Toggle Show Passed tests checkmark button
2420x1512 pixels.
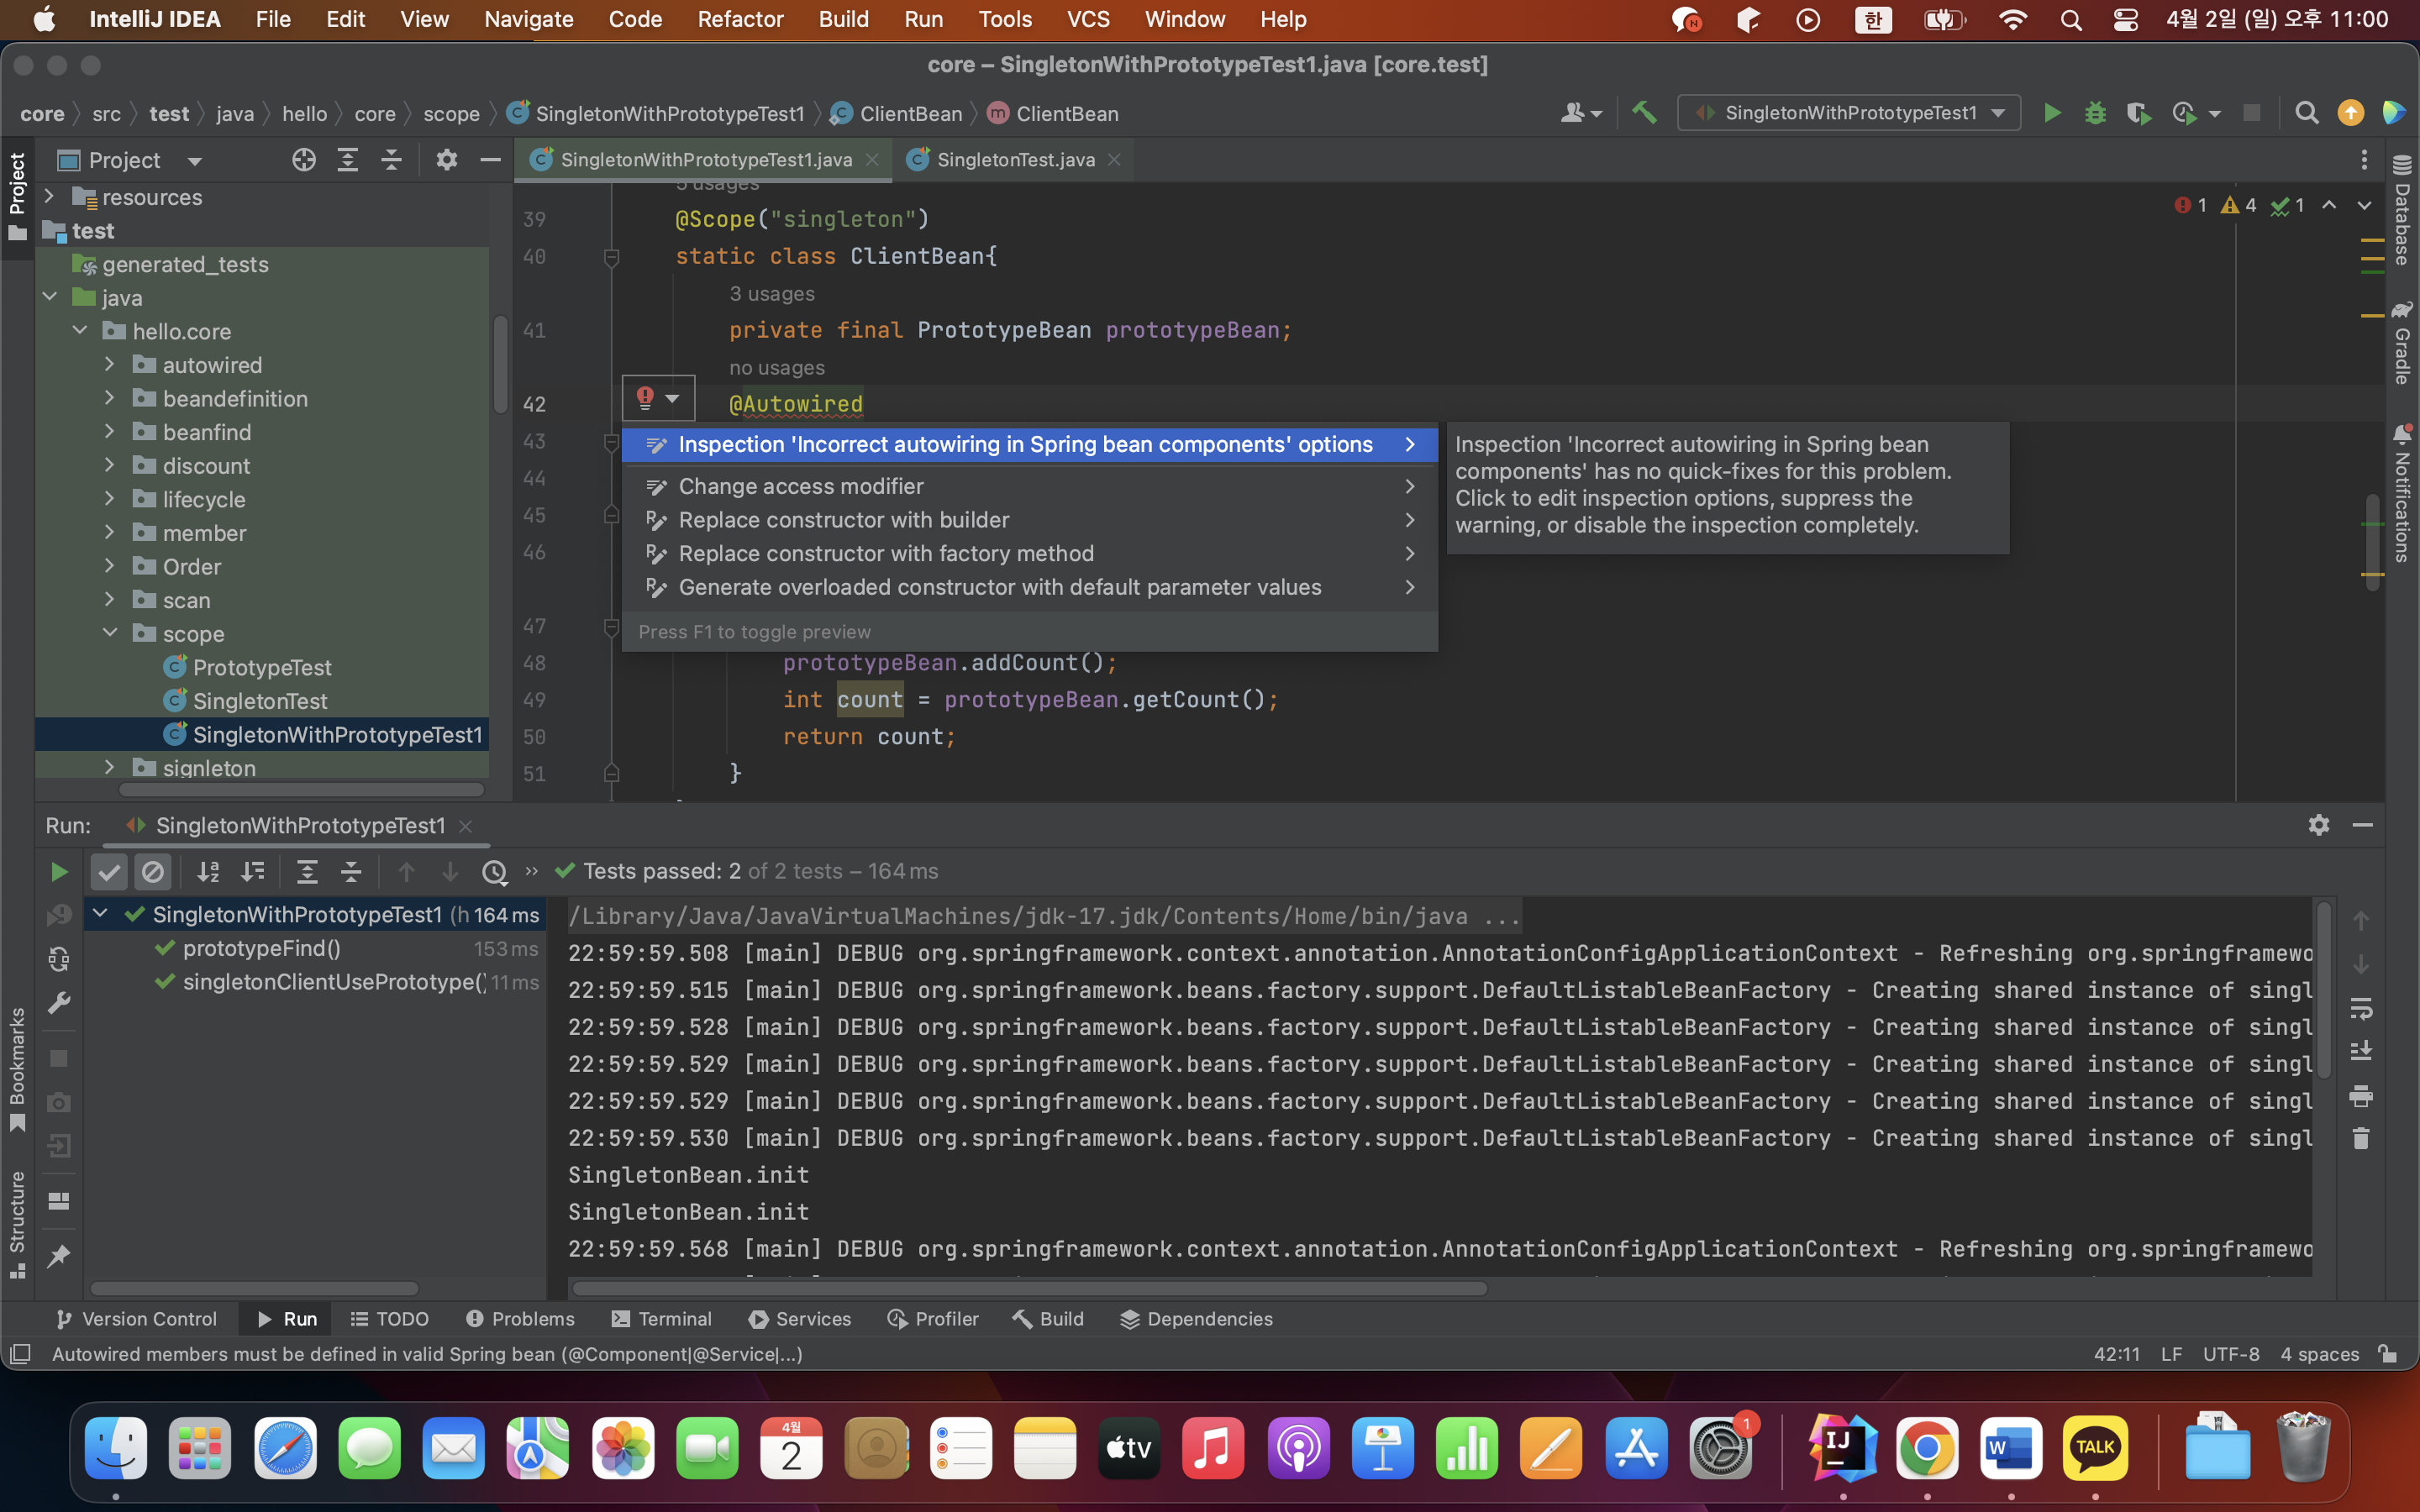(109, 872)
